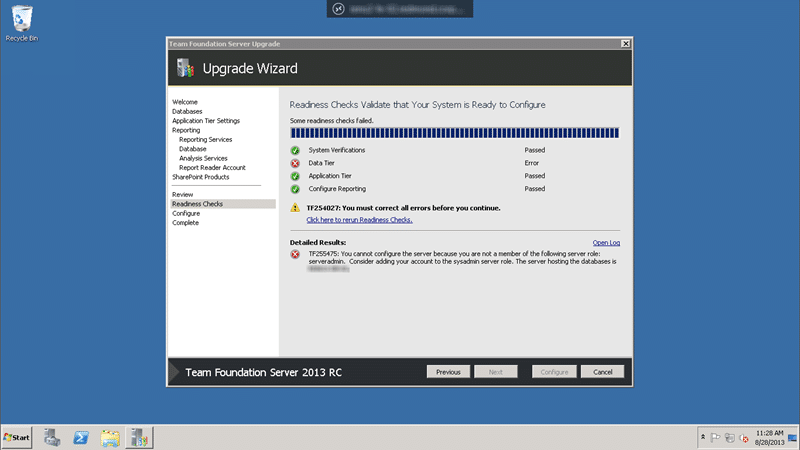
Task: Click the Configure button in the footer
Action: coord(554,372)
